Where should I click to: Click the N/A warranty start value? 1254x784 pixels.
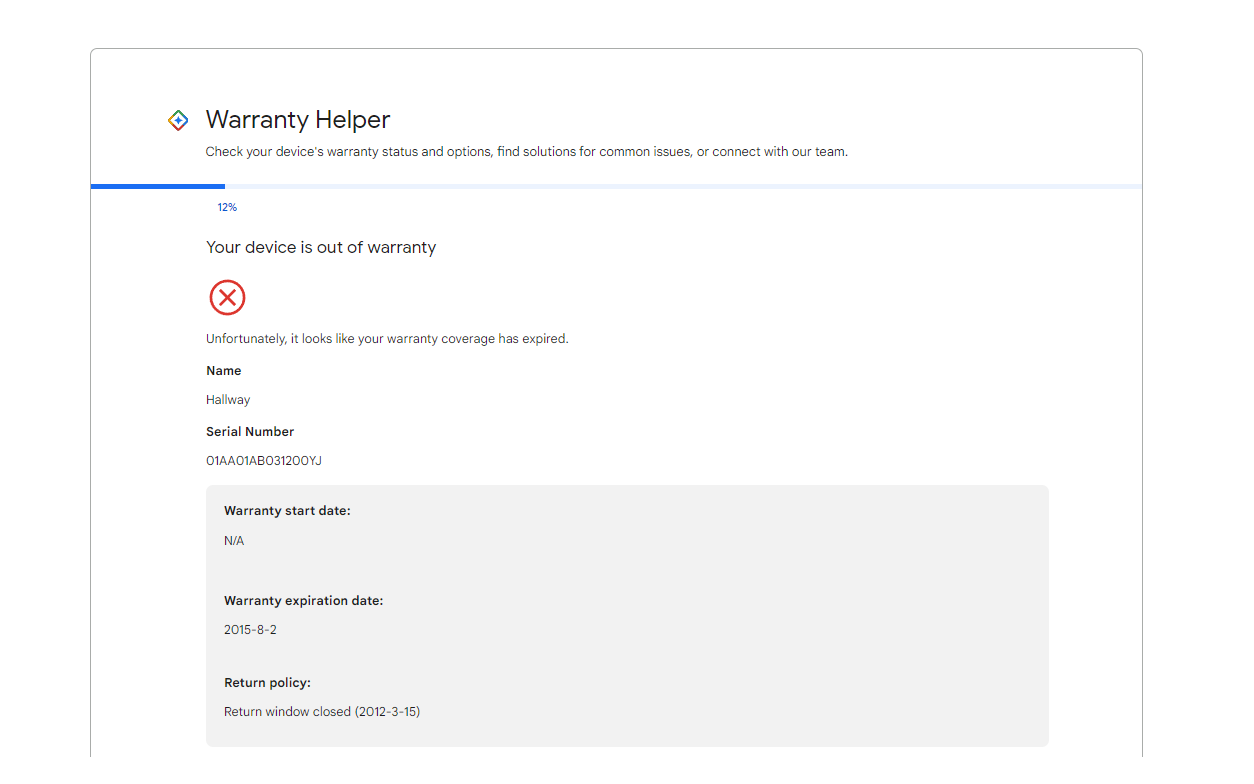234,541
